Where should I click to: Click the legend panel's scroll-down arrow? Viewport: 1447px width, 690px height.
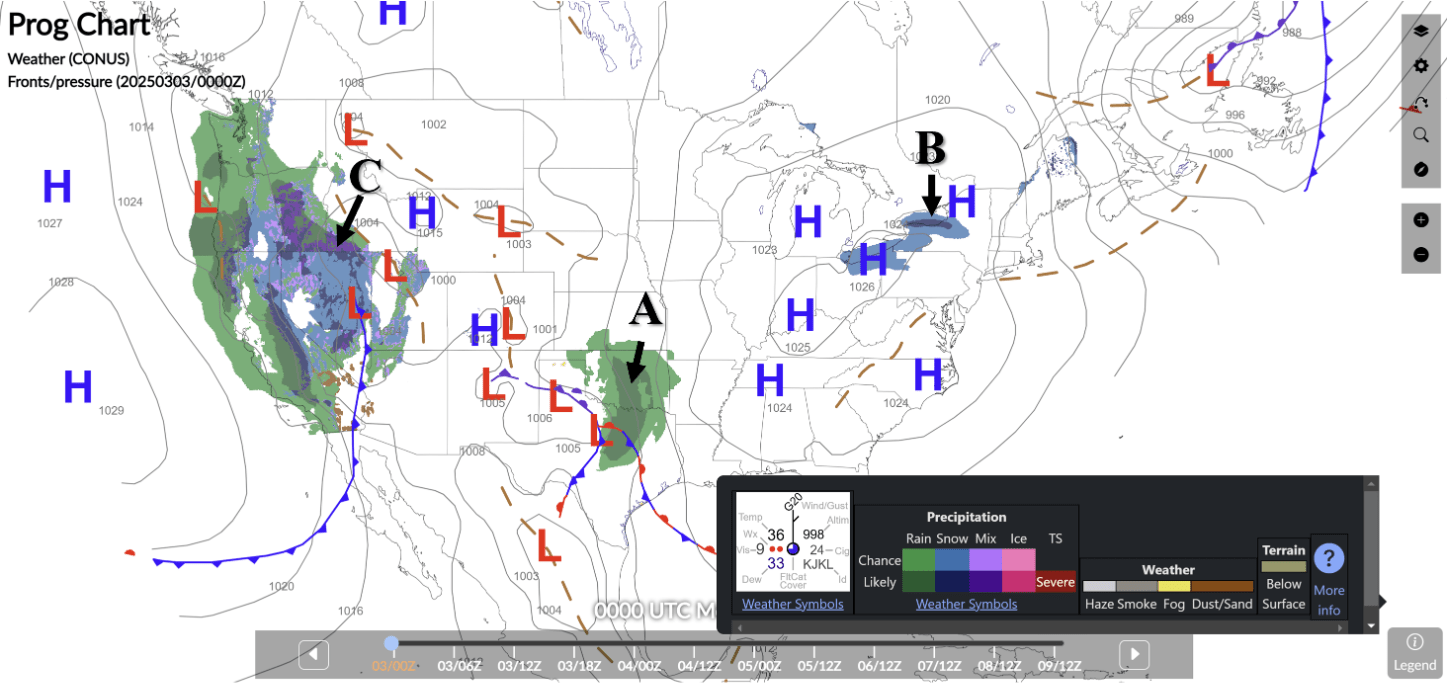click(1370, 626)
